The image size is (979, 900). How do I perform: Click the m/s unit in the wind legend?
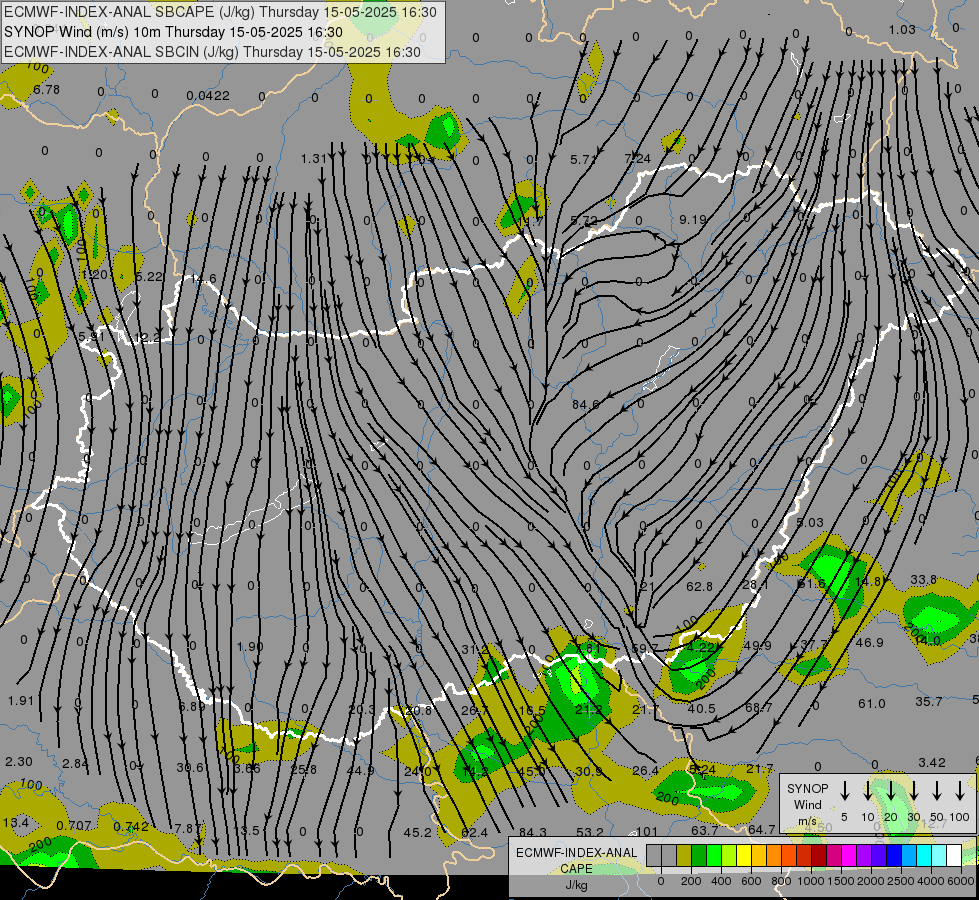pyautogui.click(x=807, y=821)
